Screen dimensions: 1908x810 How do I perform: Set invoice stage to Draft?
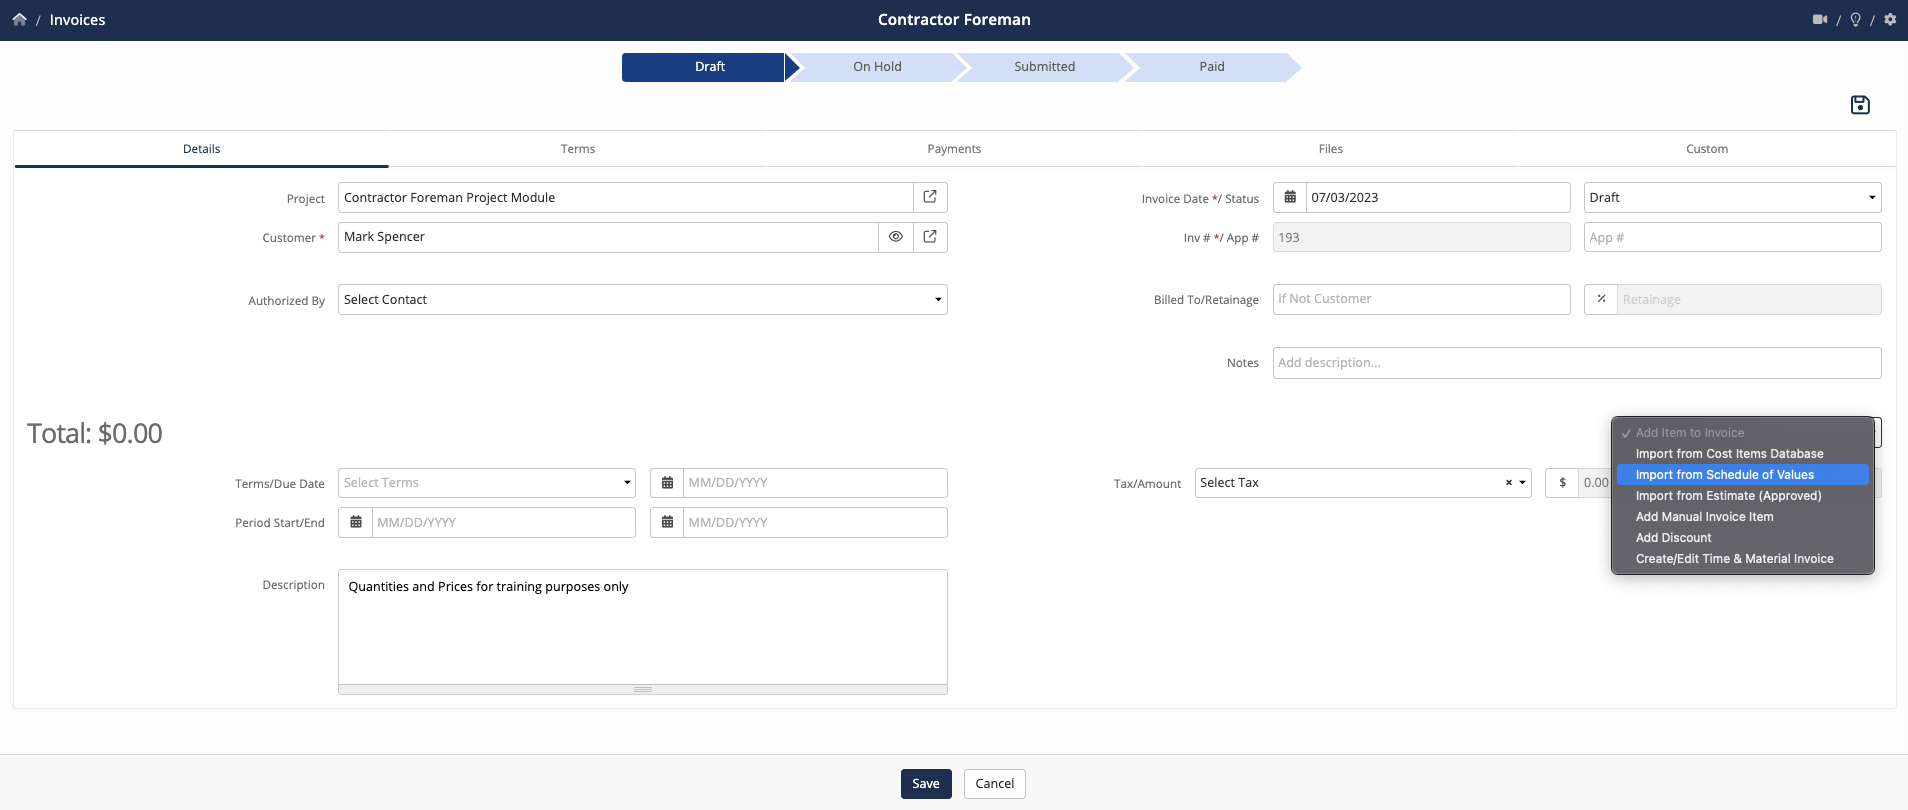pyautogui.click(x=710, y=67)
